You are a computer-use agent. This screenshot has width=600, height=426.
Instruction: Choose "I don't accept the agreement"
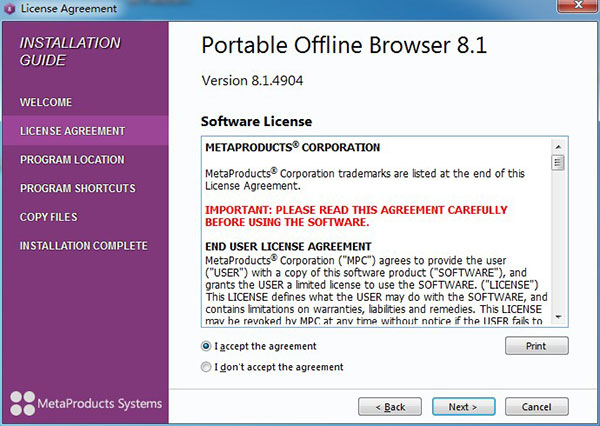(206, 367)
